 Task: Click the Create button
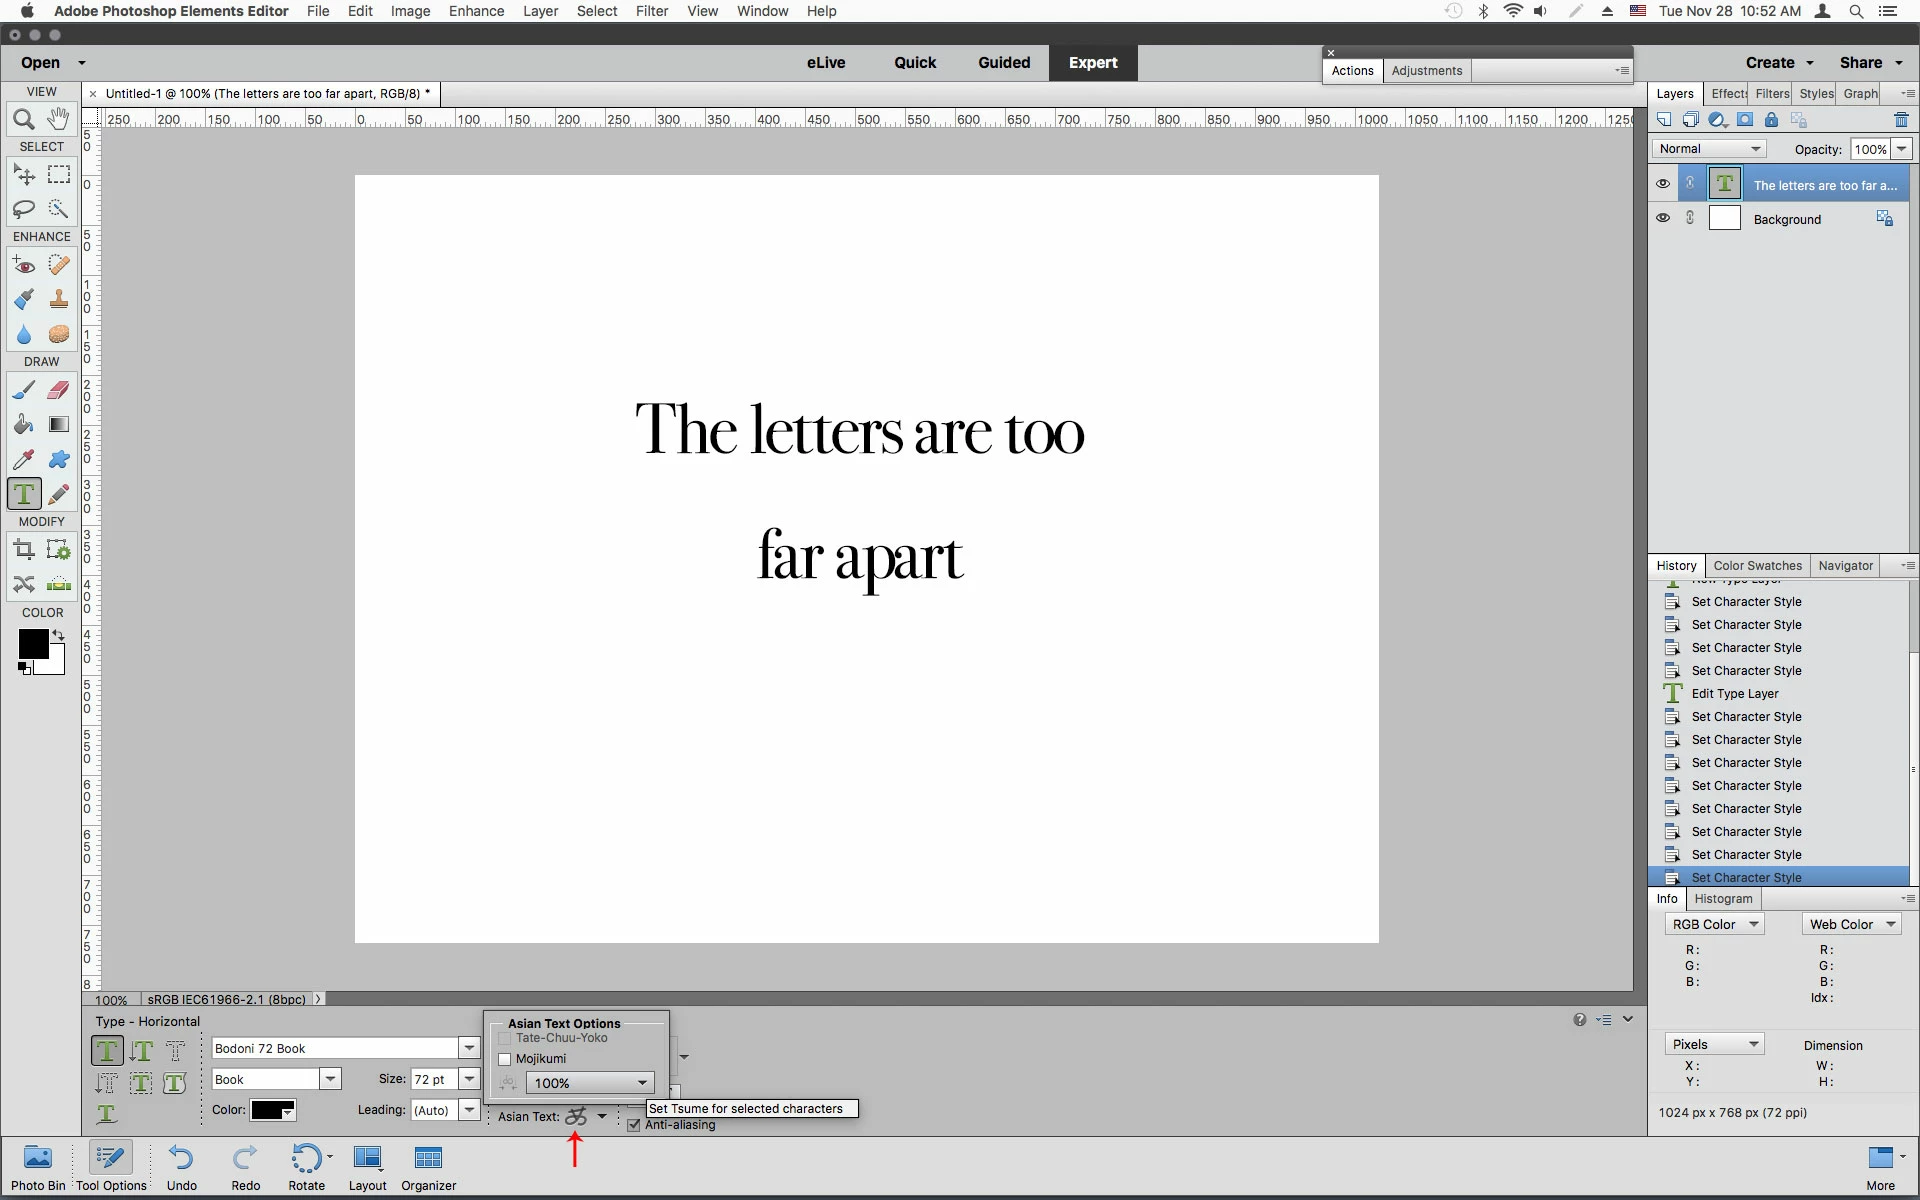[x=1769, y=62]
